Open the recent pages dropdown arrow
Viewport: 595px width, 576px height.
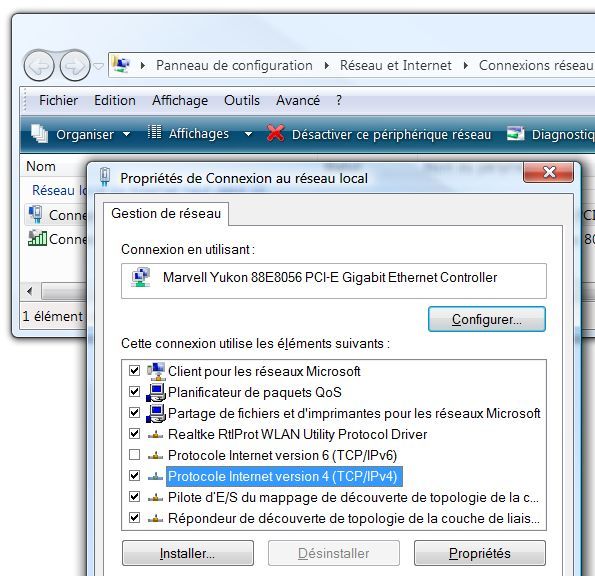coord(98,66)
